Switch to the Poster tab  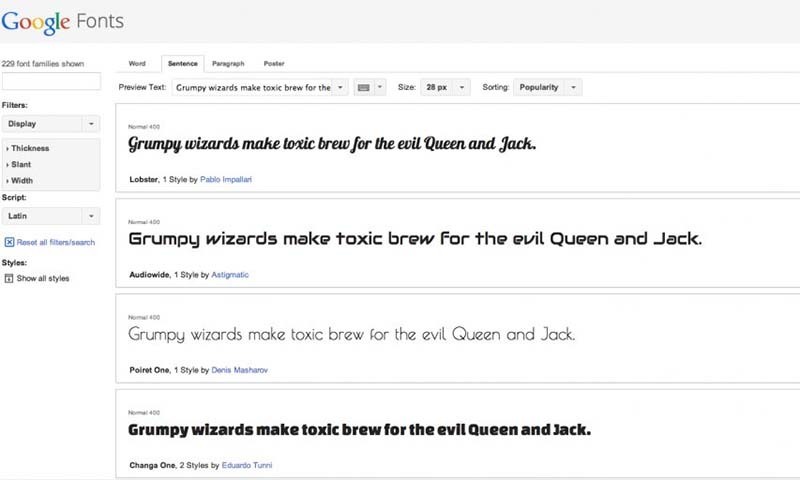click(x=274, y=64)
